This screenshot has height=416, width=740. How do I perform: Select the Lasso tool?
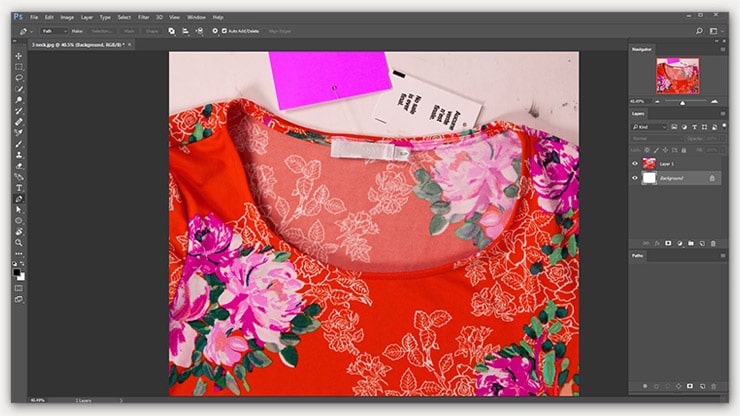click(19, 78)
